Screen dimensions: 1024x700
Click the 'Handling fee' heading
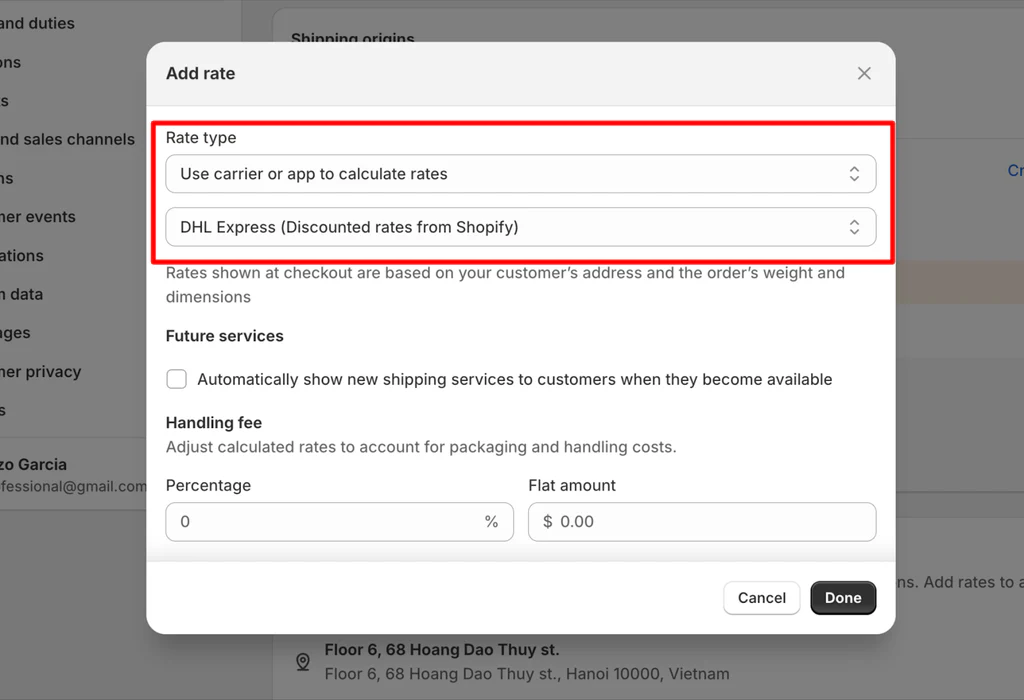pos(214,422)
